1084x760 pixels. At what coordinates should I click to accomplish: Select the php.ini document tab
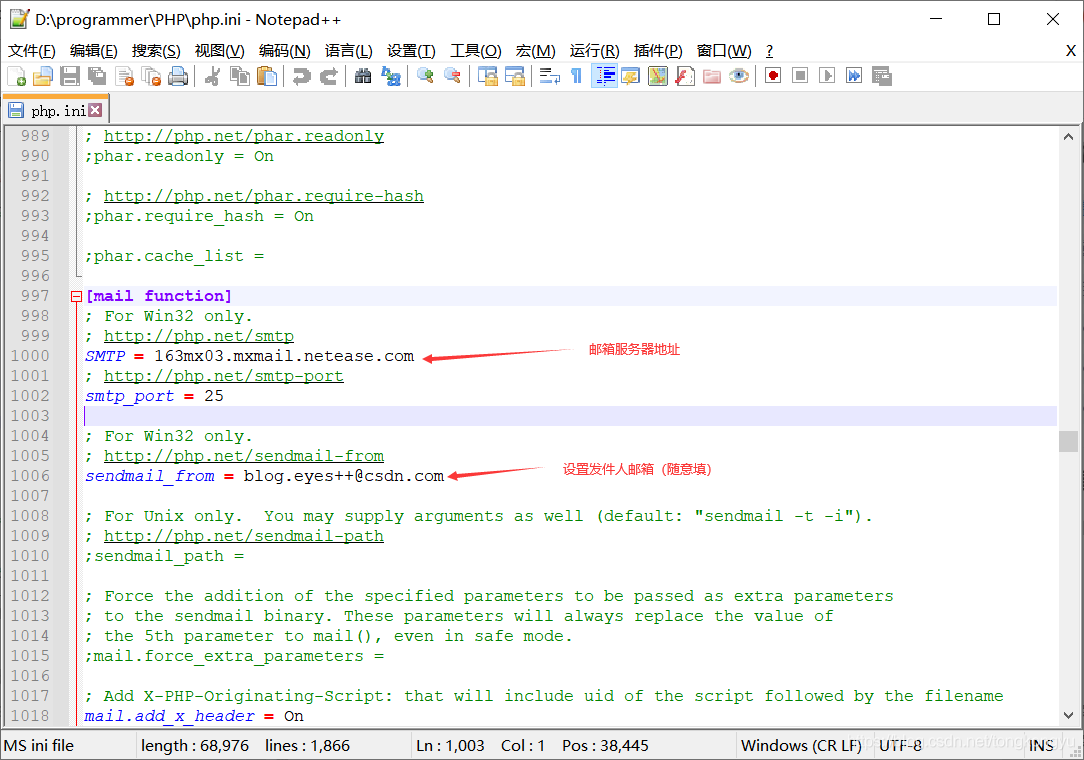55,109
